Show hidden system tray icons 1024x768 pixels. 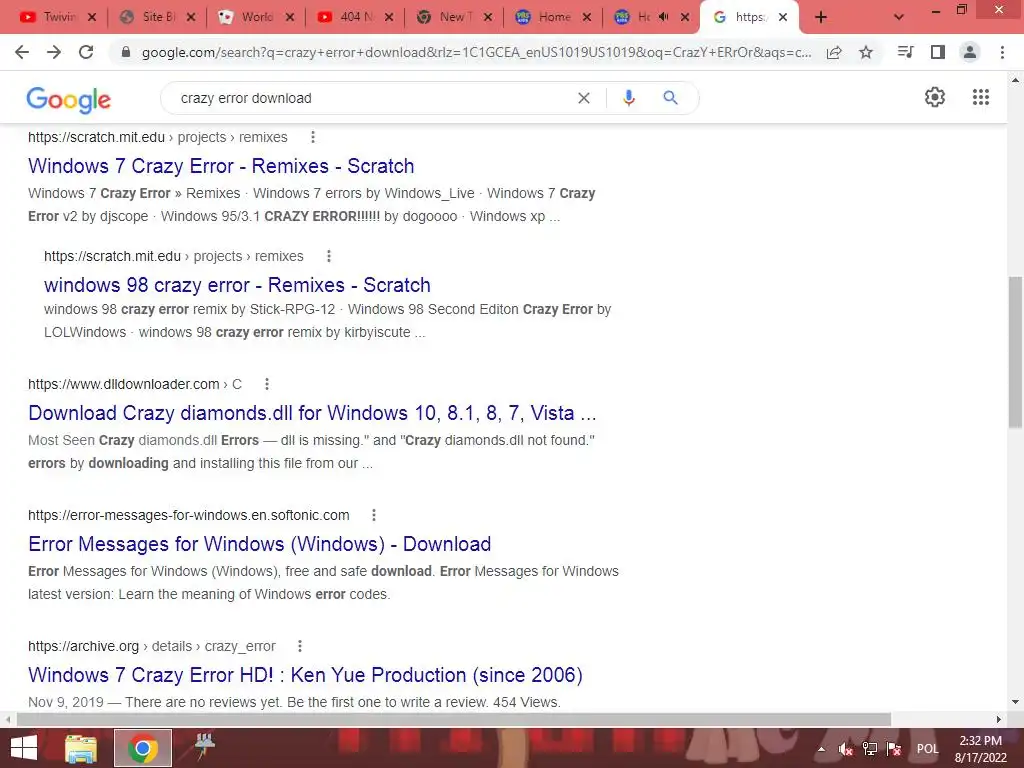[x=821, y=749]
